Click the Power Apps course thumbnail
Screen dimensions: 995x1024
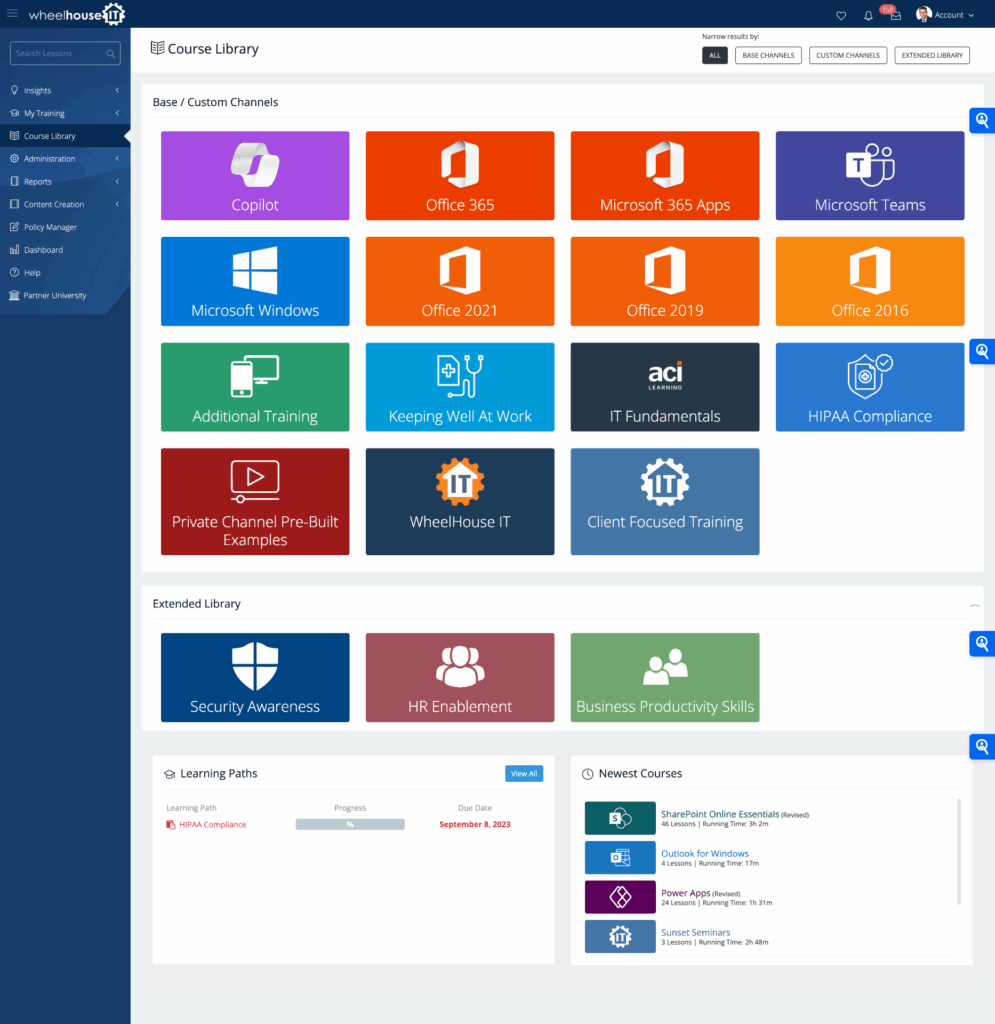click(x=620, y=897)
